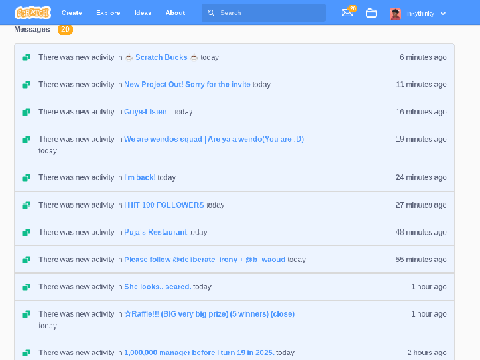Screen dimensions: 480x360
Task: Open the Create menu item
Action: [x=72, y=13]
